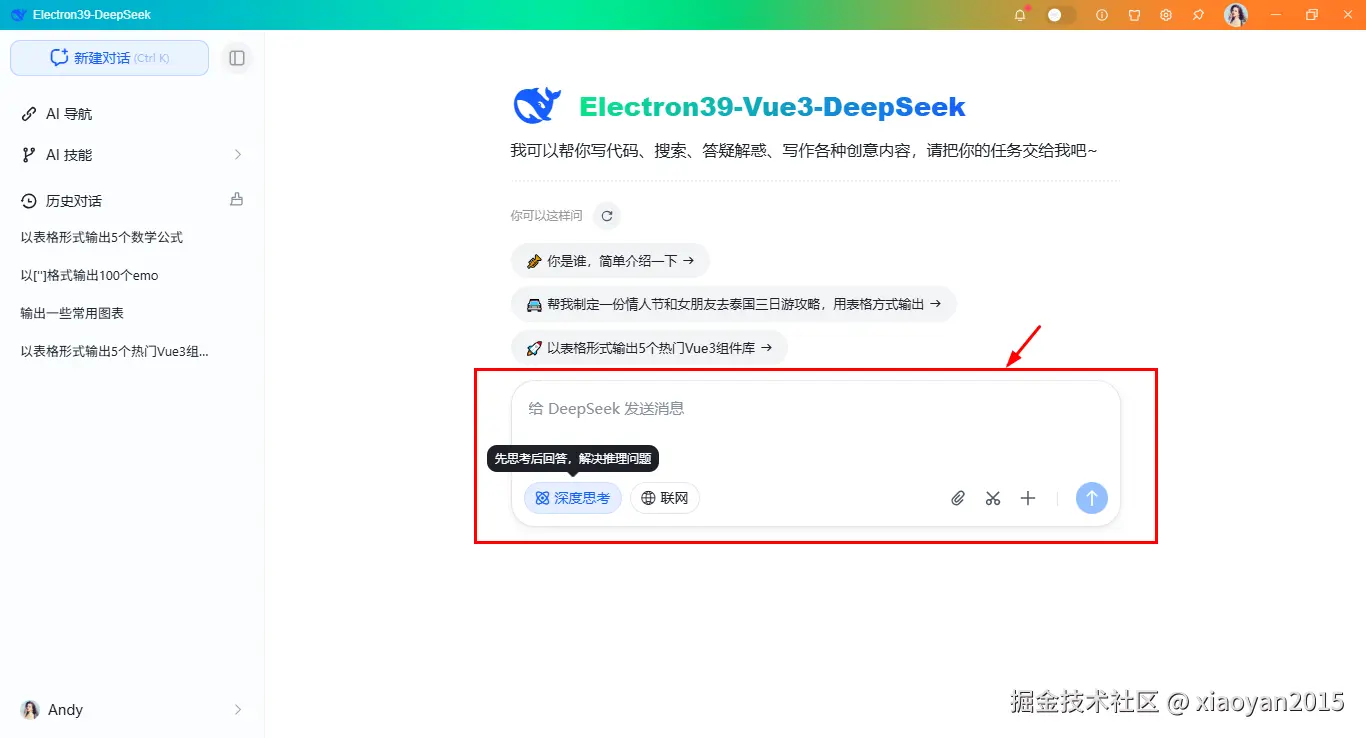Click the DeepSeek whale icon in title bar
This screenshot has width=1366, height=738.
click(x=18, y=15)
